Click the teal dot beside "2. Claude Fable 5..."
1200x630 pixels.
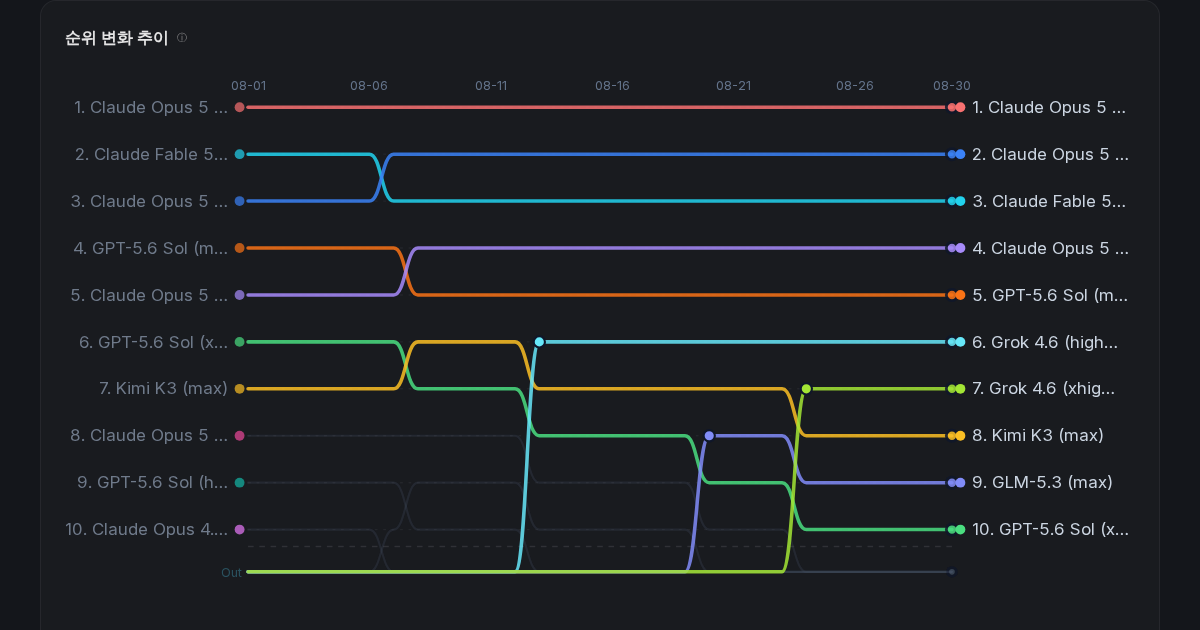pos(239,154)
